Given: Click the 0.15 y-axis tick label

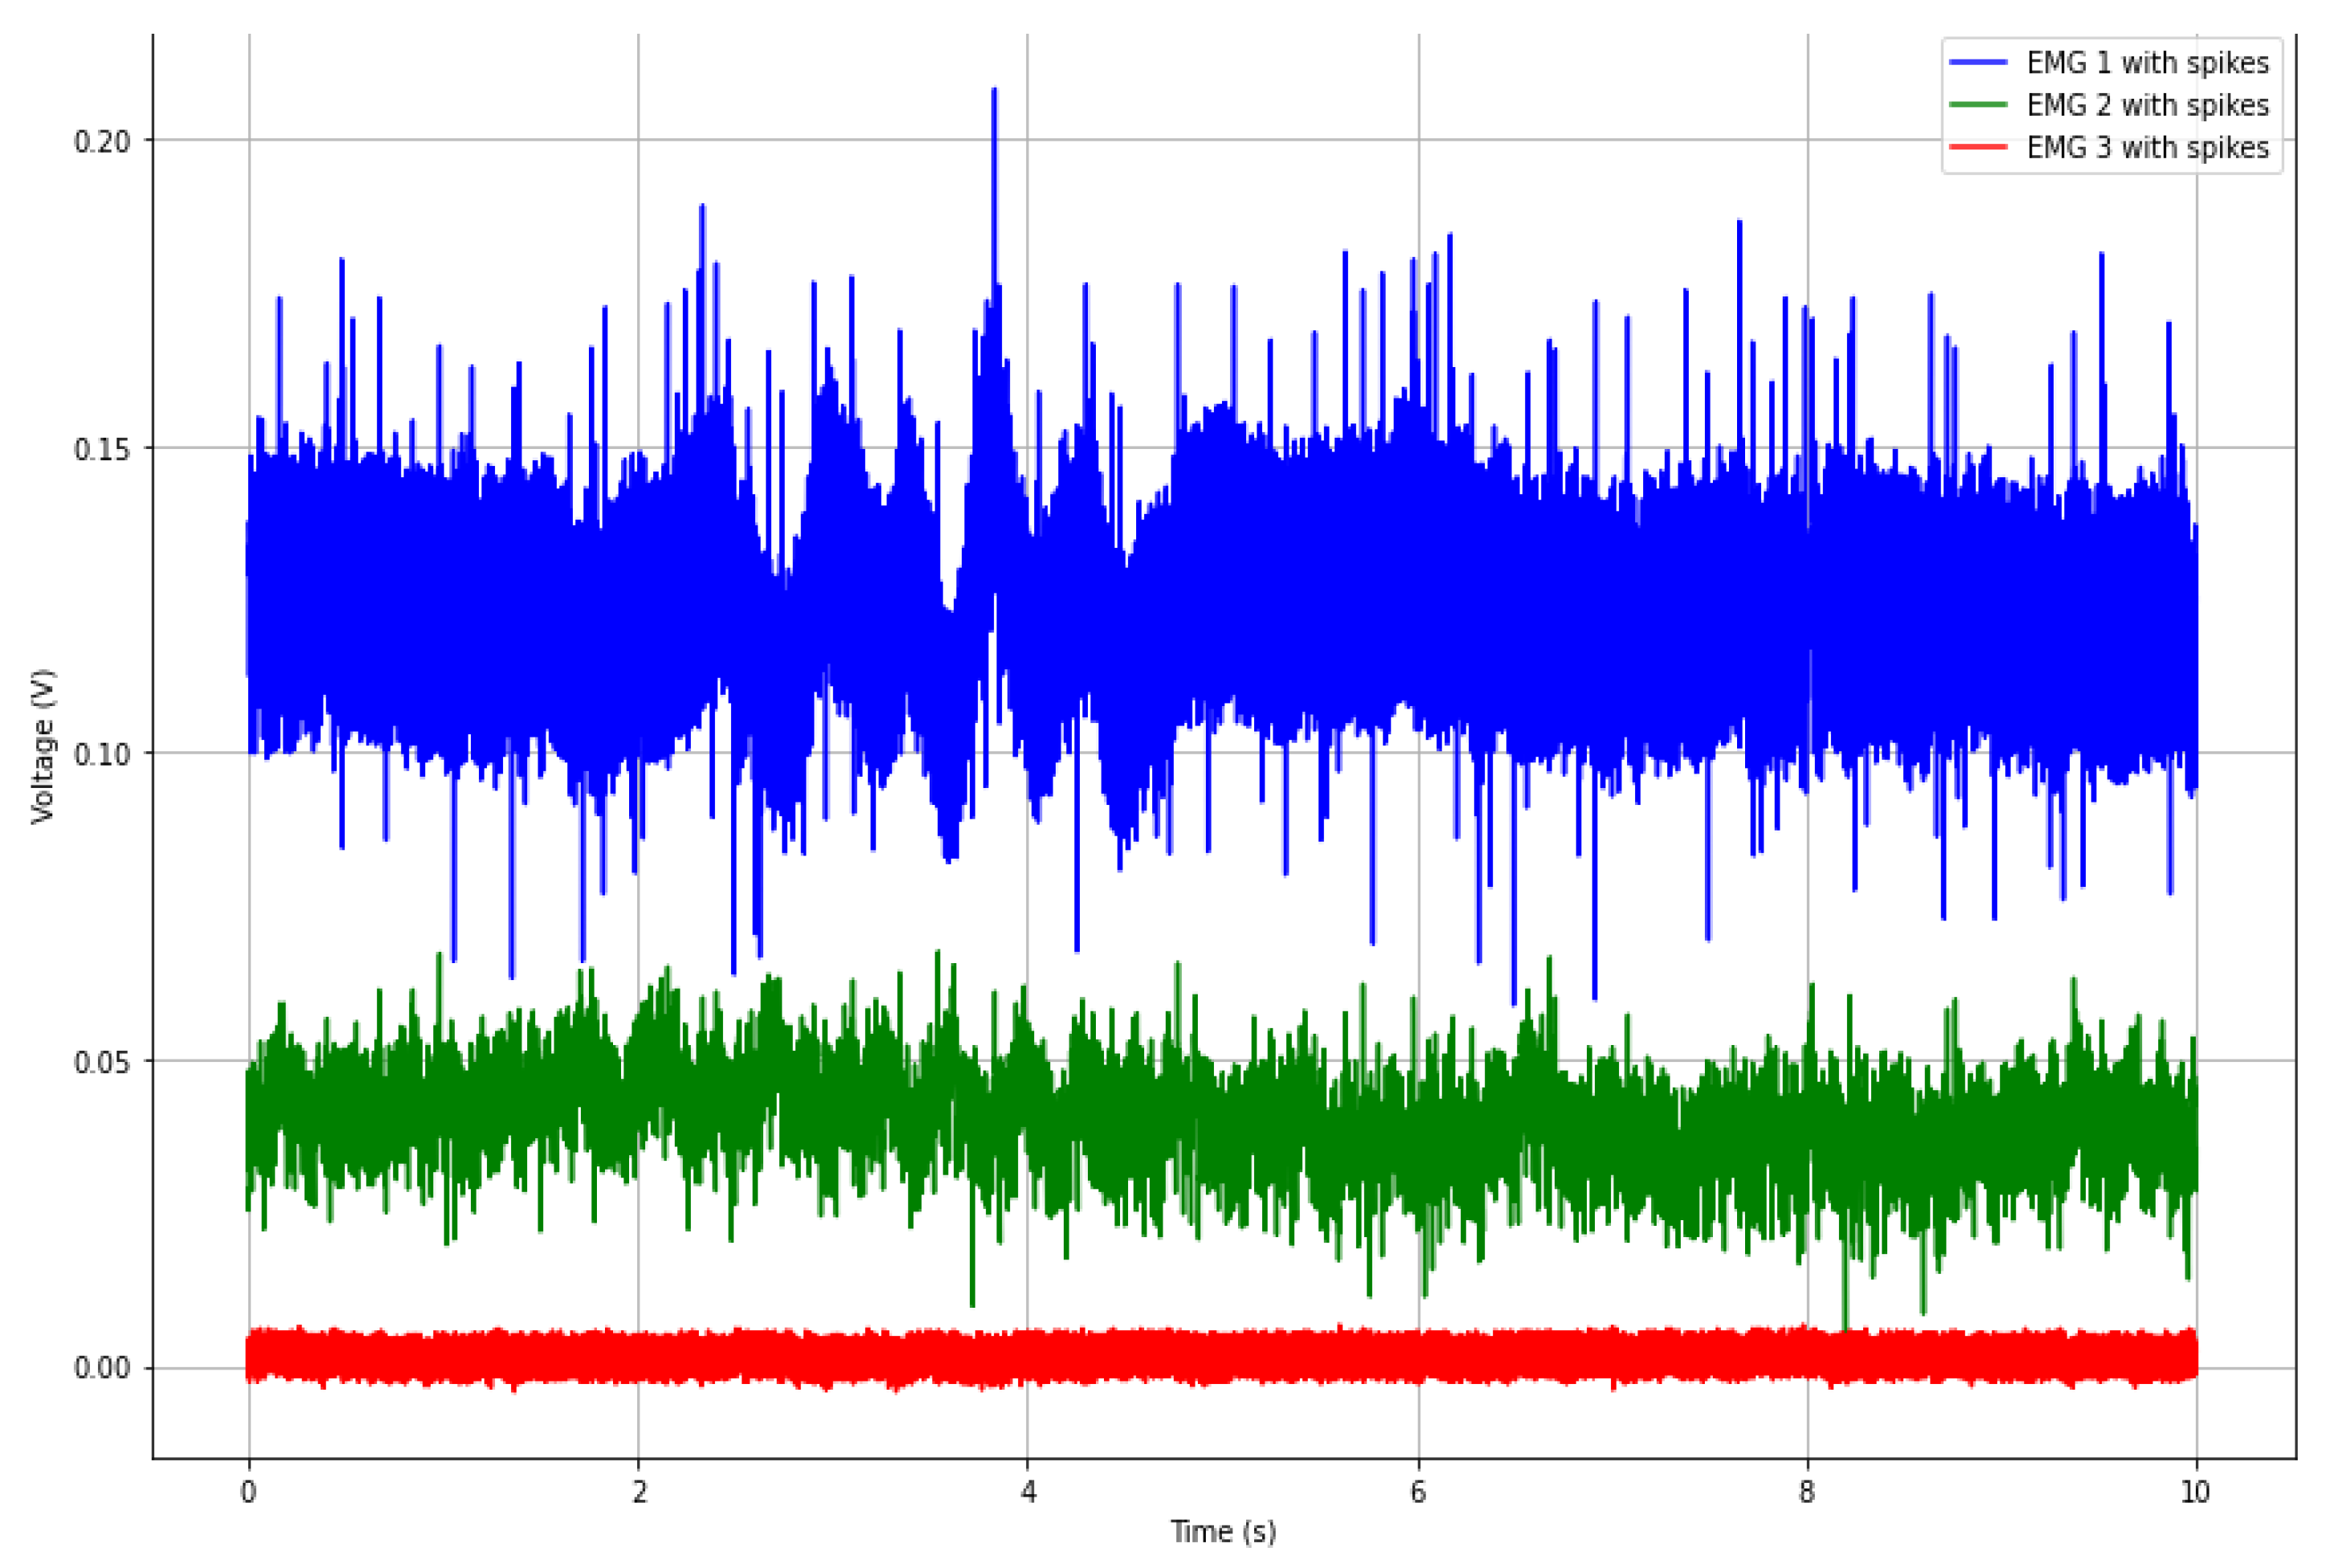Looking at the screenshot, I should pyautogui.click(x=102, y=449).
